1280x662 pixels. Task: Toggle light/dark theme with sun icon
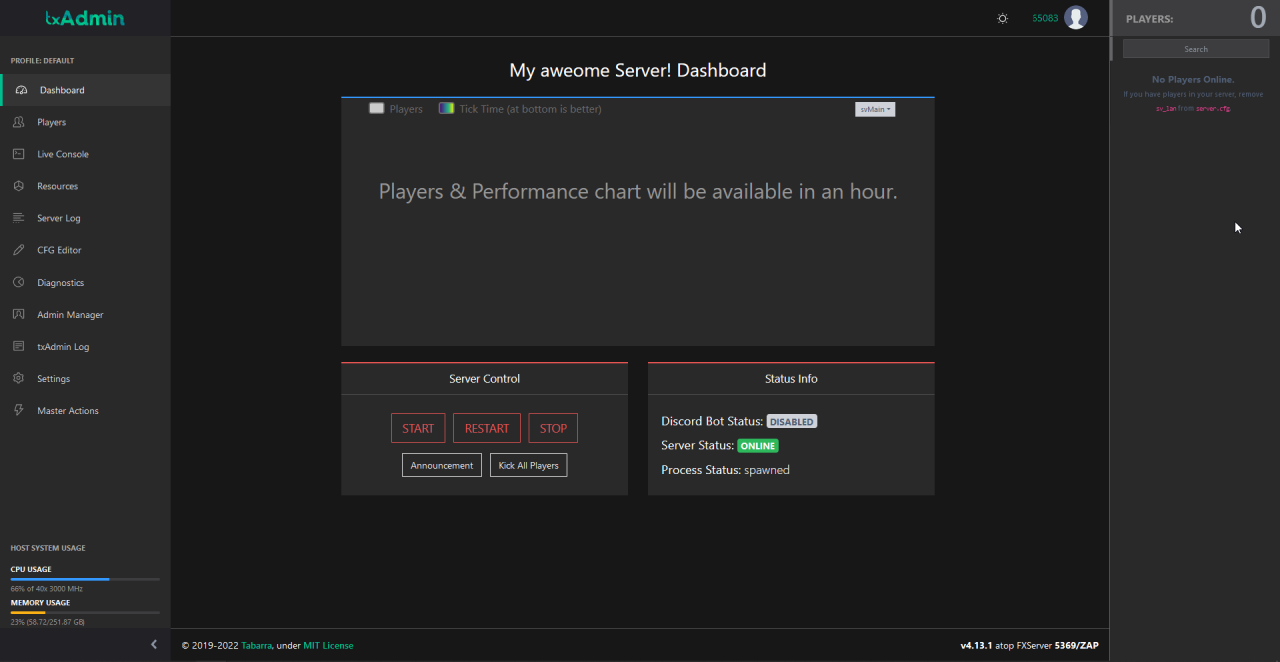(1002, 18)
